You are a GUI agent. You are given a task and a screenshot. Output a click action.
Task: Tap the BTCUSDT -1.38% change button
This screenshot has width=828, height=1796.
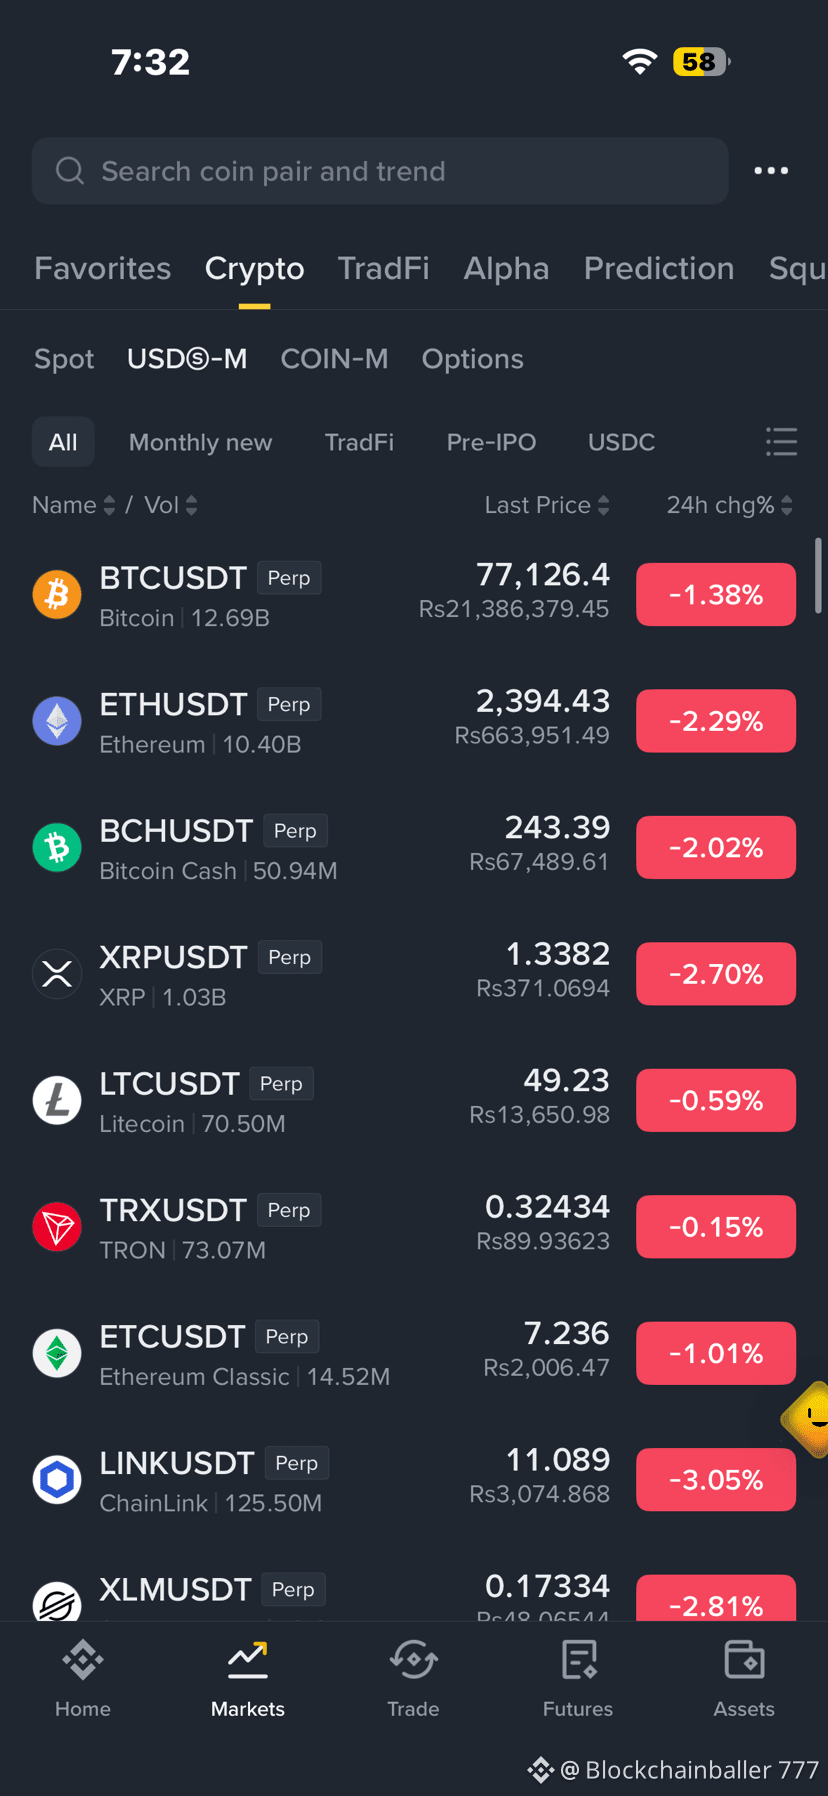point(716,595)
